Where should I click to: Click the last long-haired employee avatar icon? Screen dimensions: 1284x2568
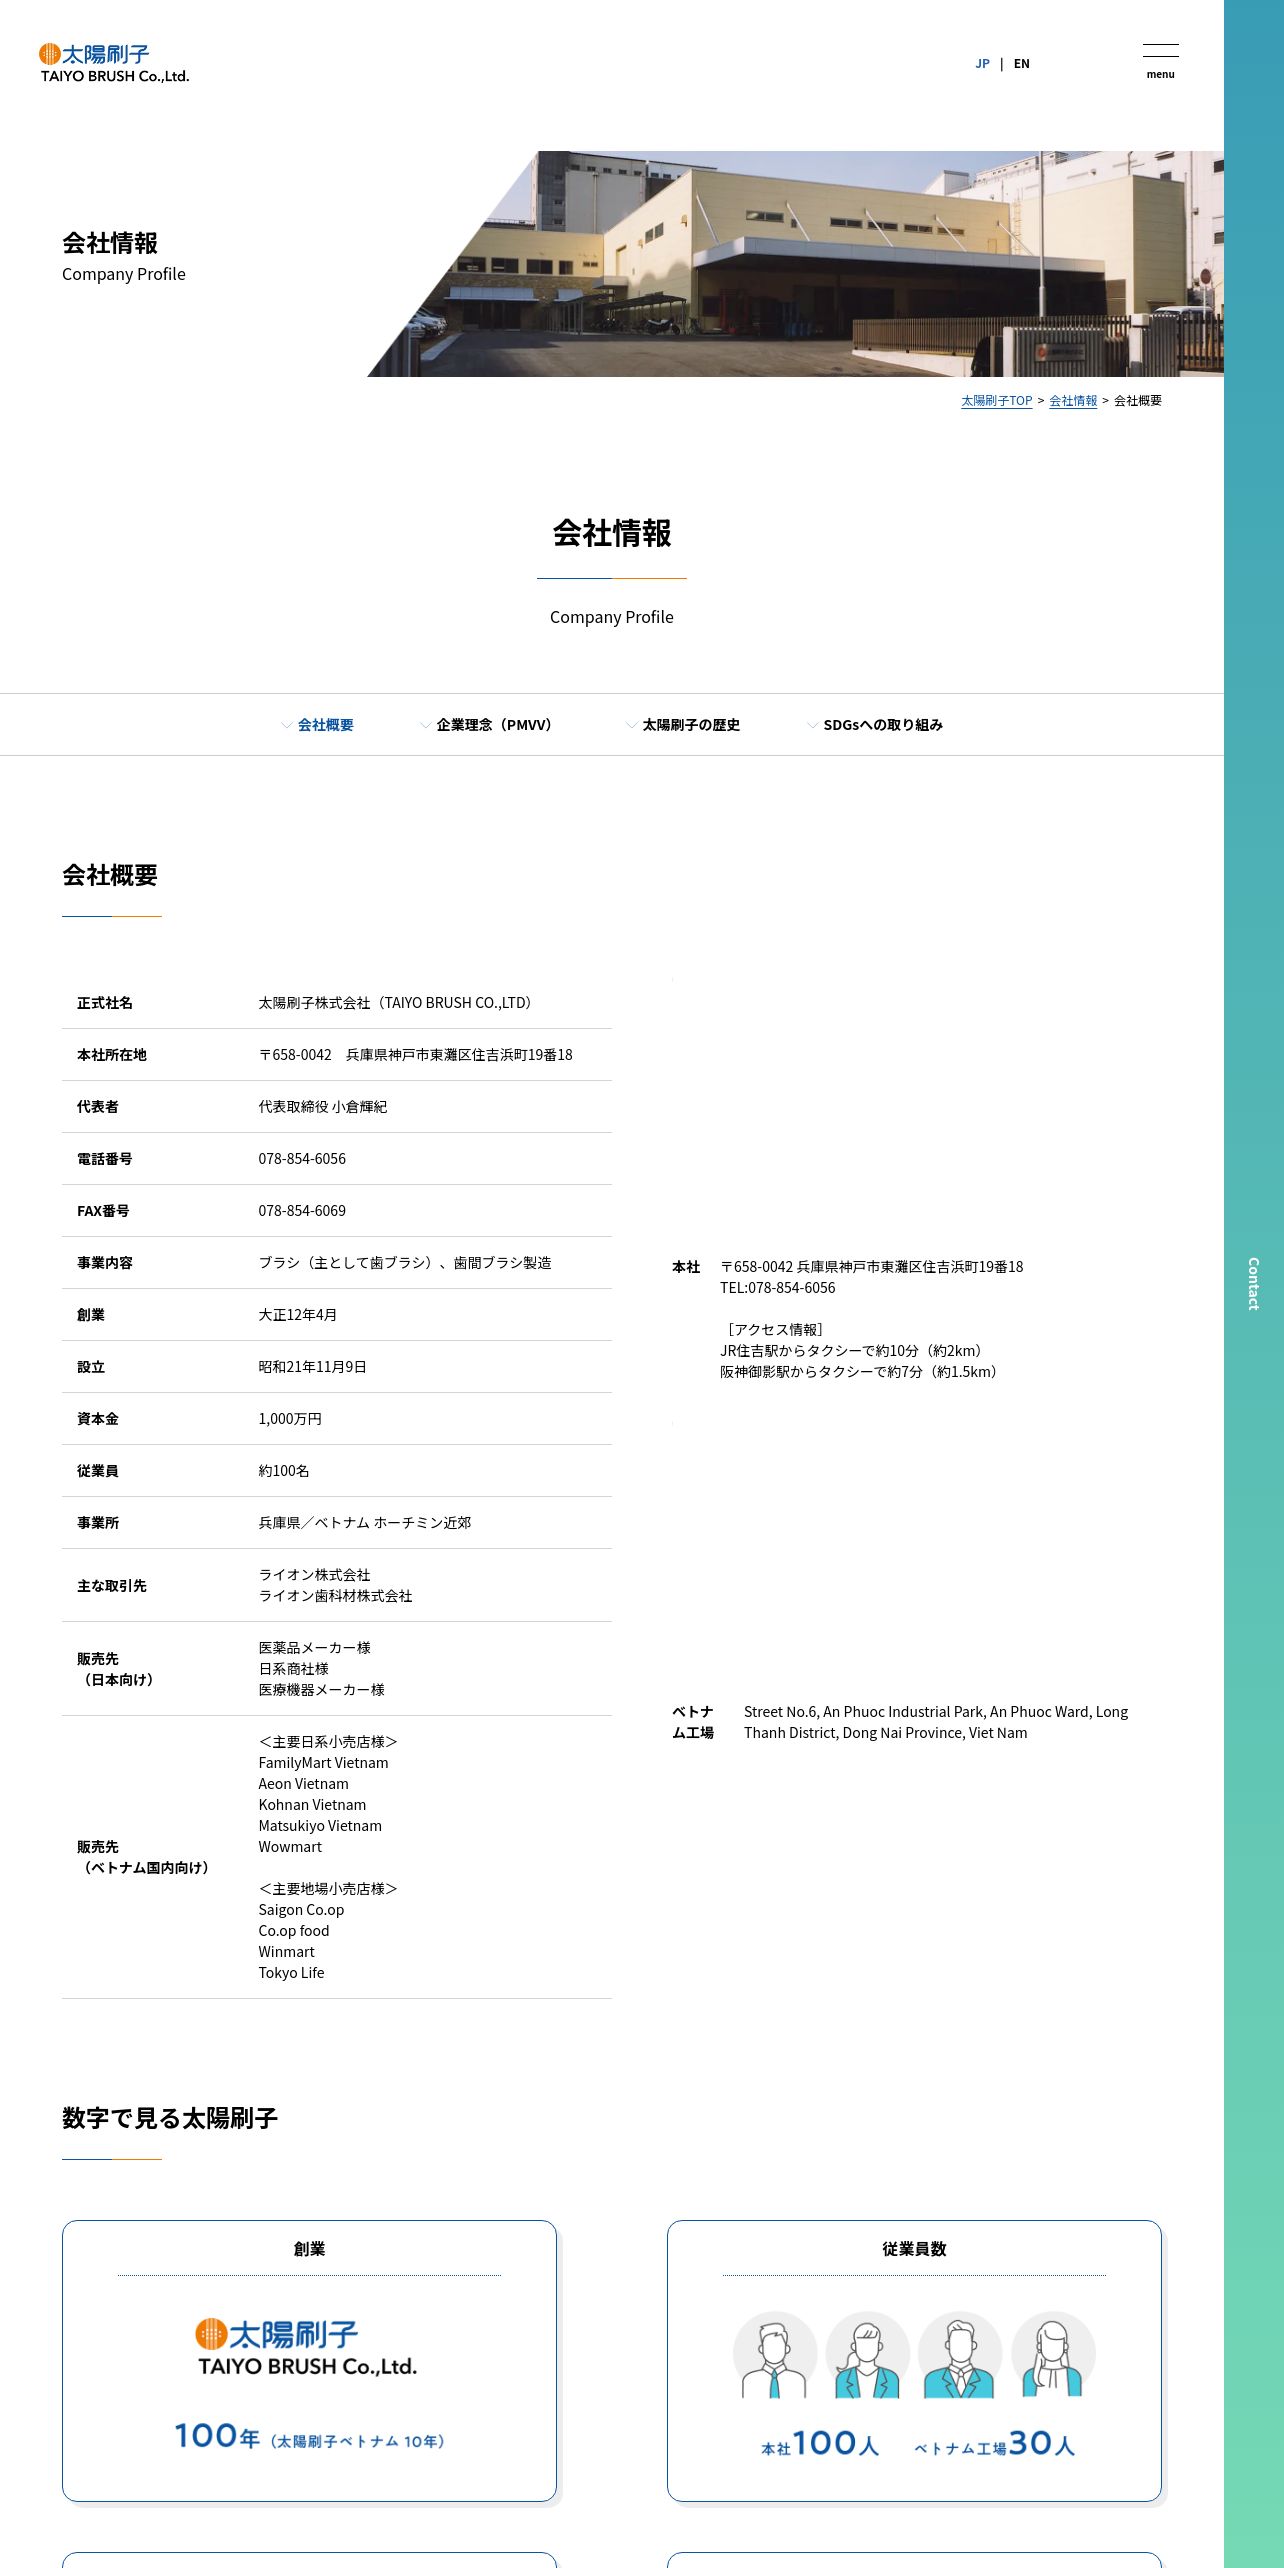(x=1053, y=2355)
